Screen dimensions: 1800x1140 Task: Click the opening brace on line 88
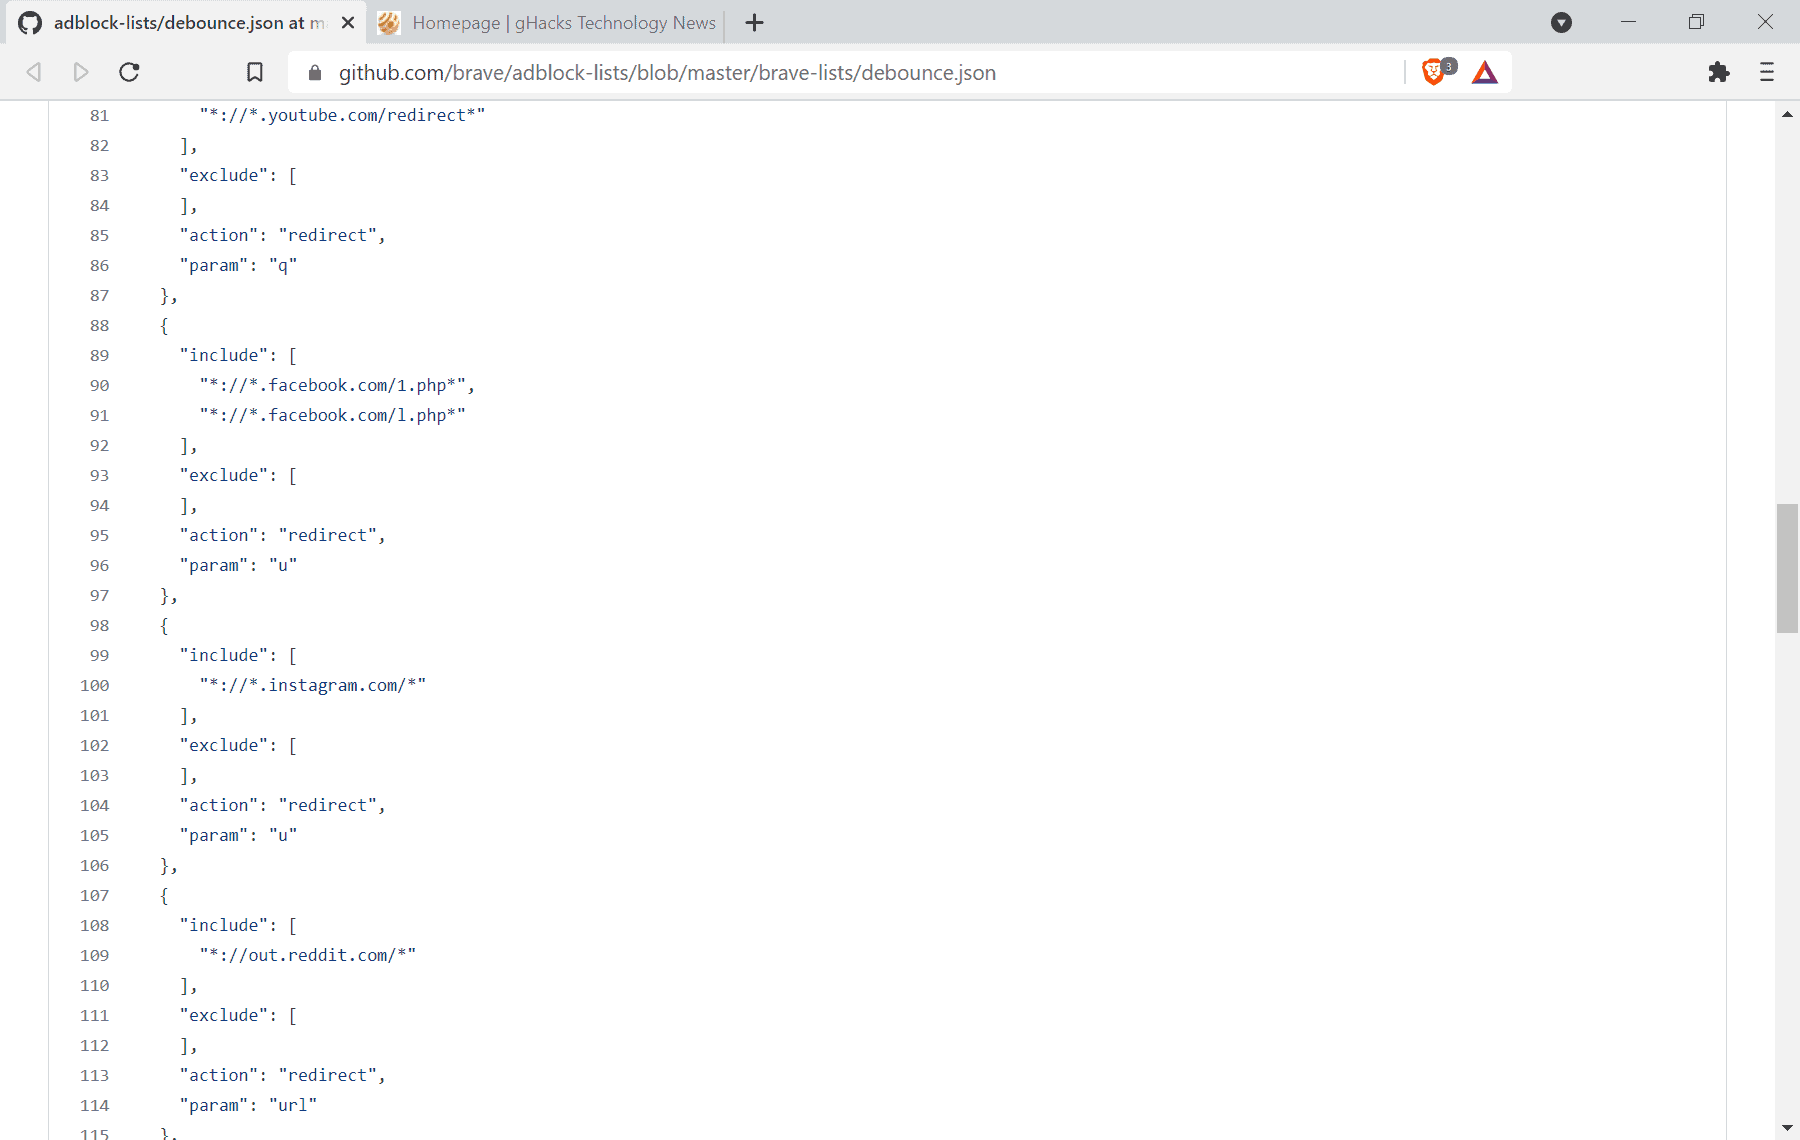[x=164, y=325]
